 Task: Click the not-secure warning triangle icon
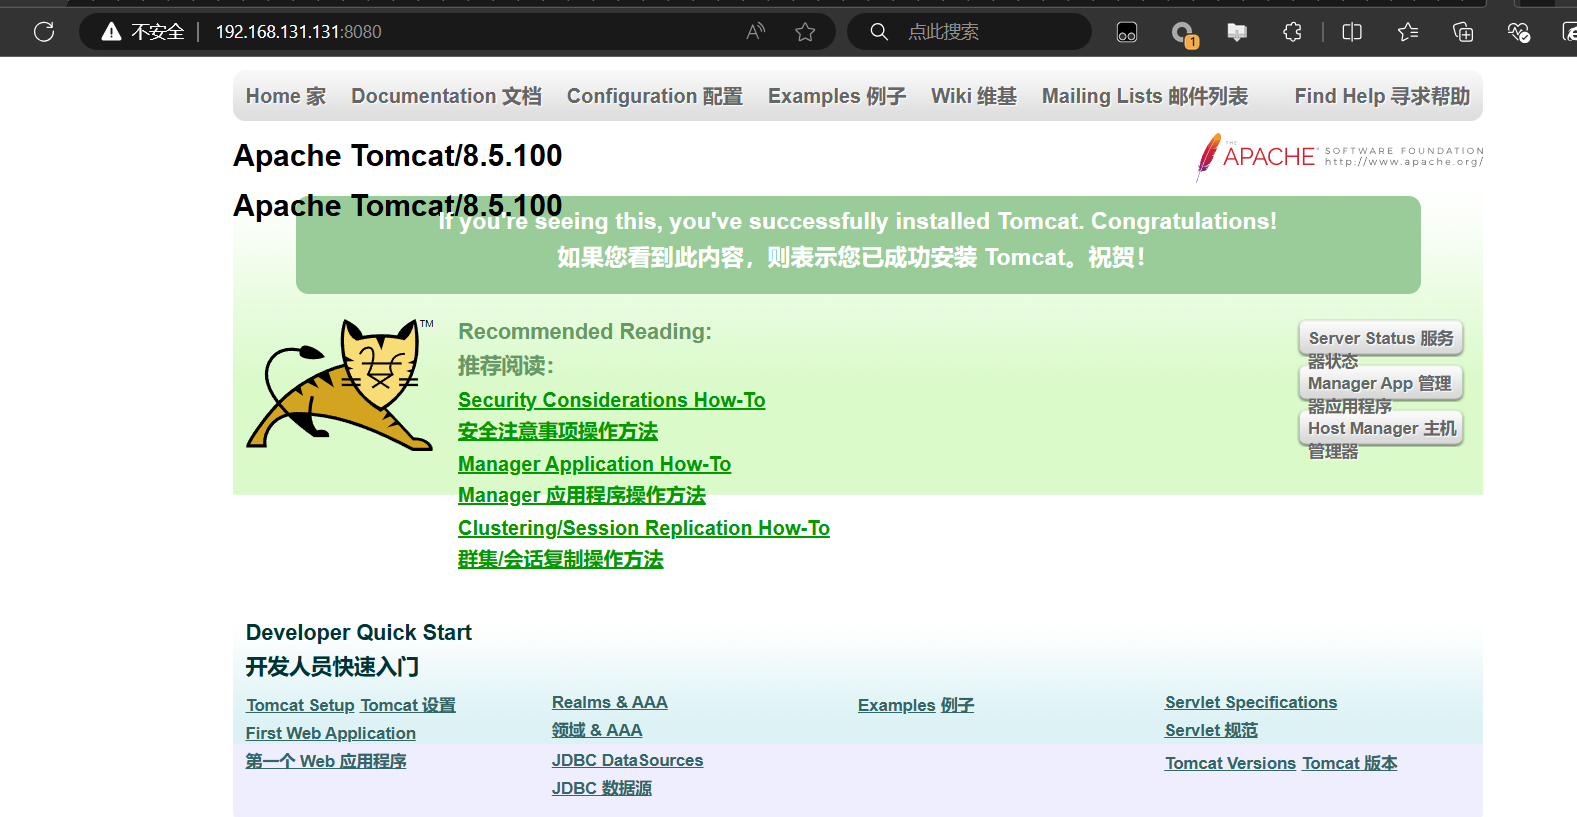111,32
